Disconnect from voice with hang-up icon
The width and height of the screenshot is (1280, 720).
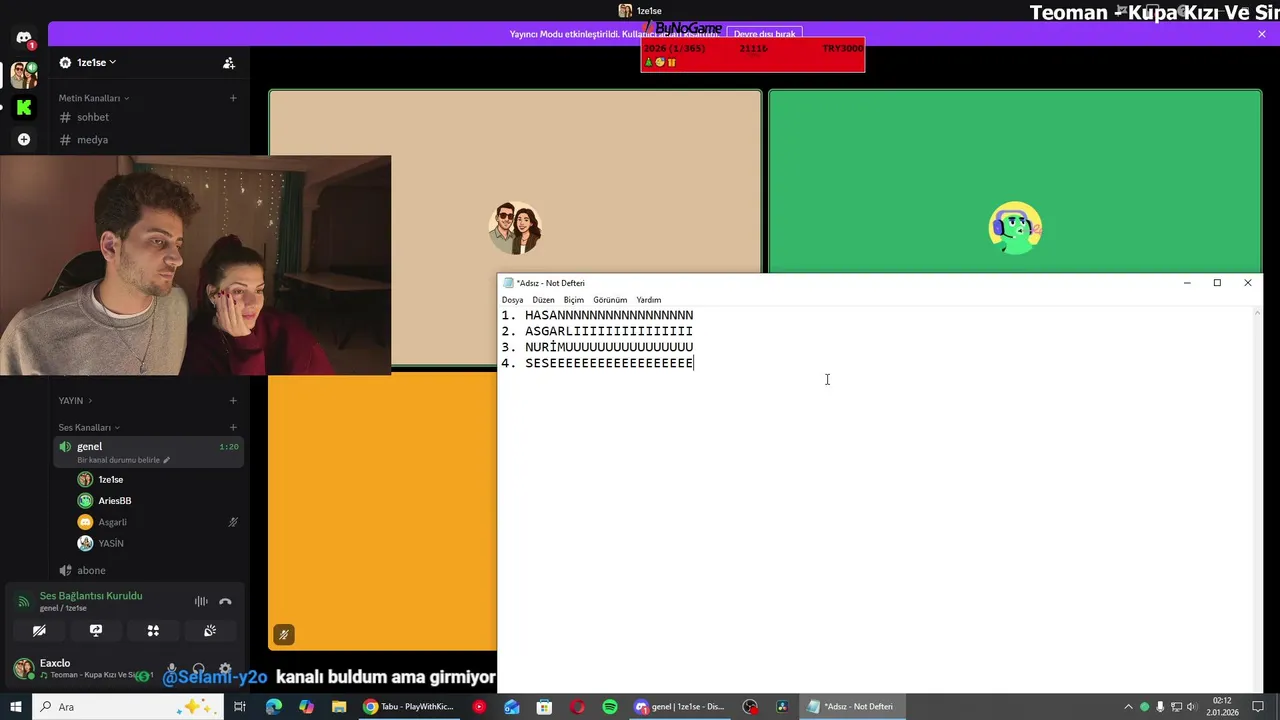tap(225, 601)
